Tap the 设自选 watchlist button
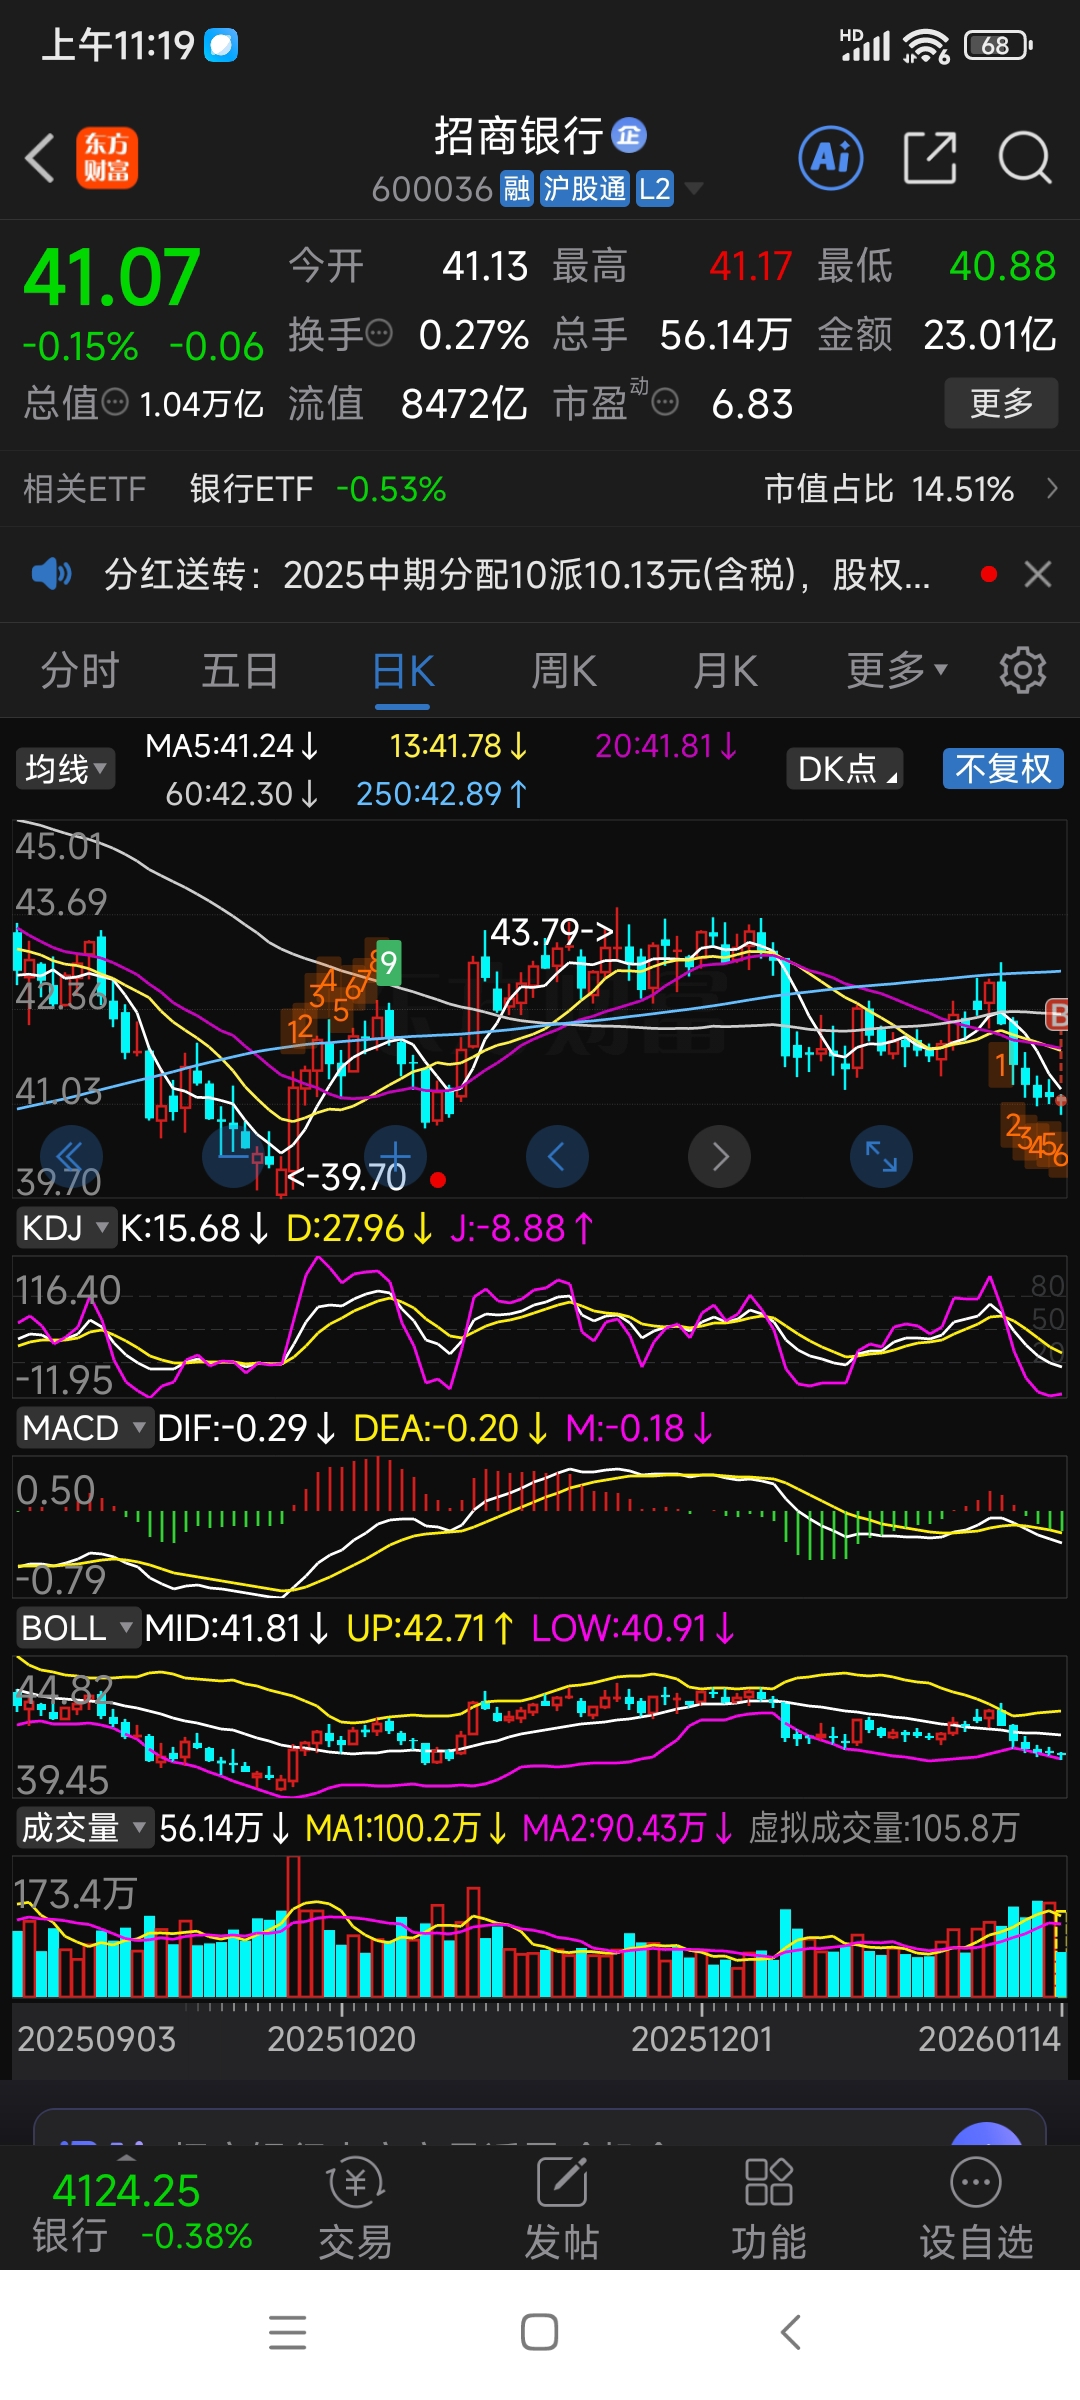This screenshot has height=2400, width=1080. (976, 2210)
